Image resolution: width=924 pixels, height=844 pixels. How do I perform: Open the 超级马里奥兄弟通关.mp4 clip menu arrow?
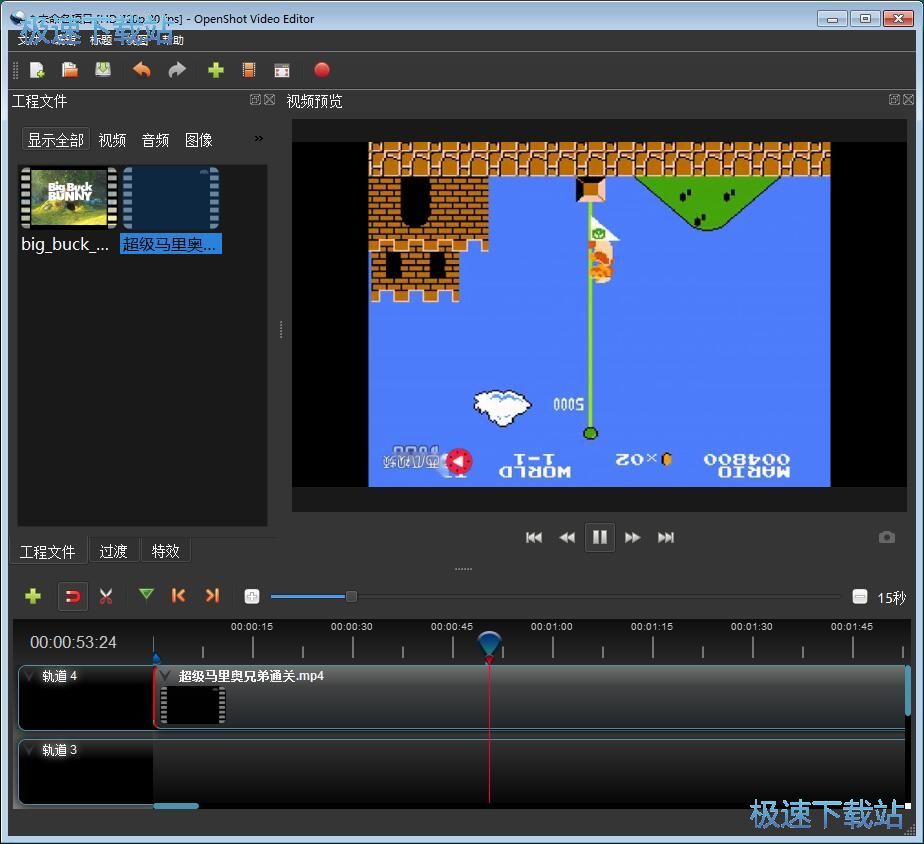166,675
